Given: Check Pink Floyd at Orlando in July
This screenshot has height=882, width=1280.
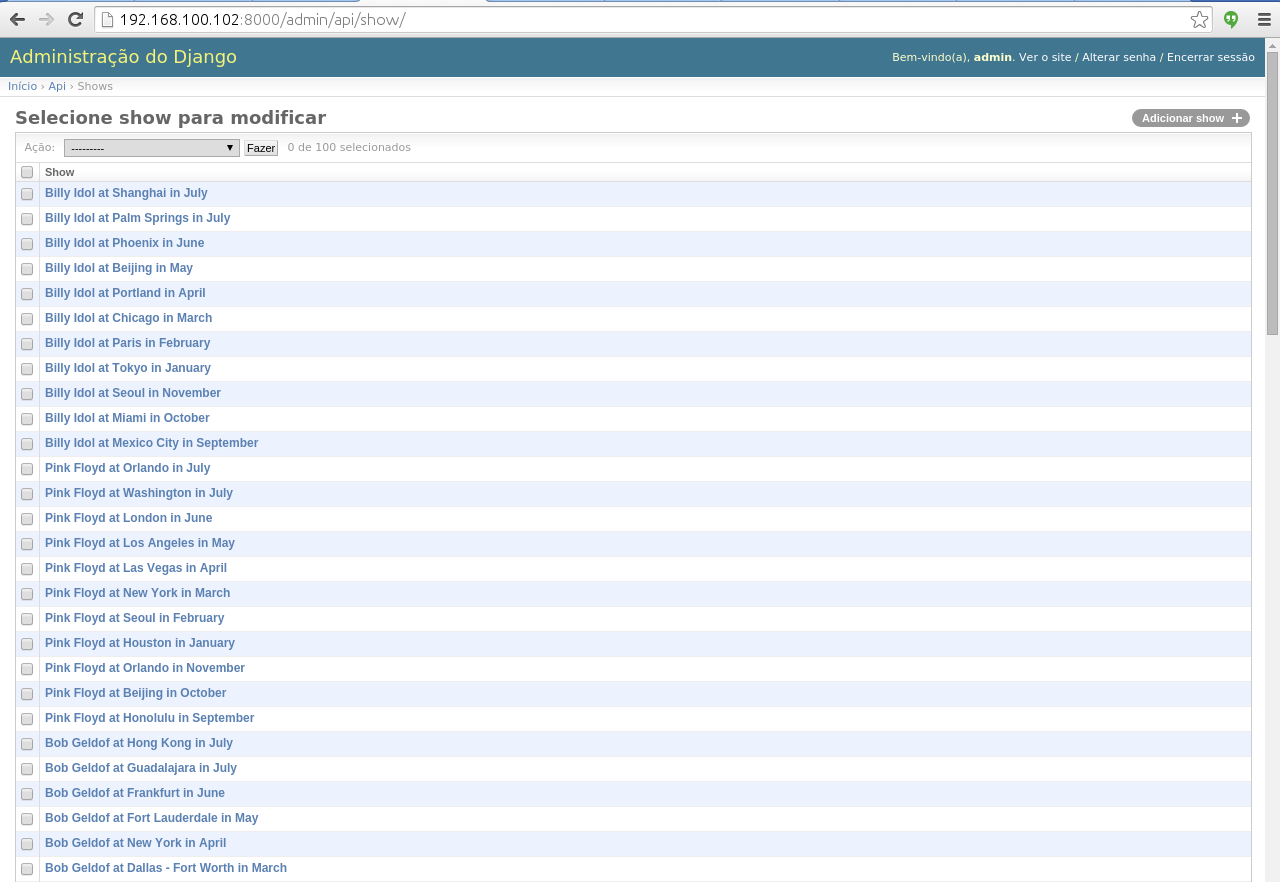Looking at the screenshot, I should coord(27,469).
